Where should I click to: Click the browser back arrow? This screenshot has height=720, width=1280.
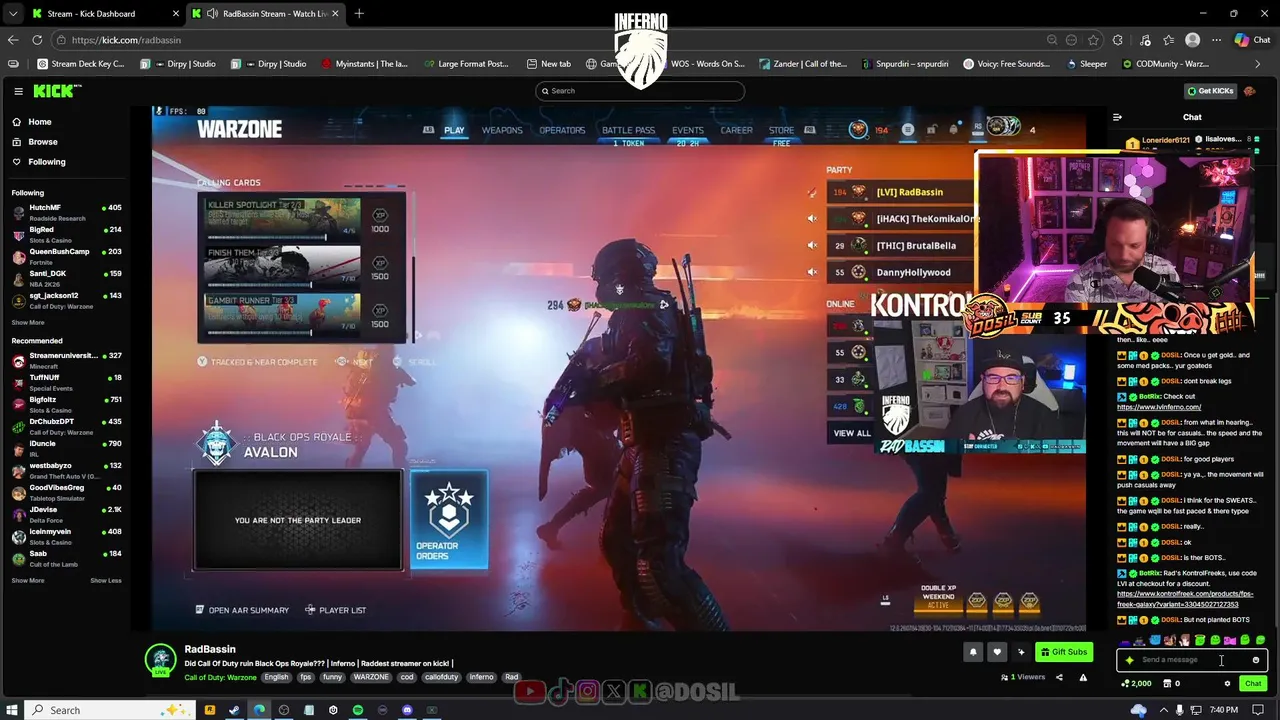click(x=13, y=40)
